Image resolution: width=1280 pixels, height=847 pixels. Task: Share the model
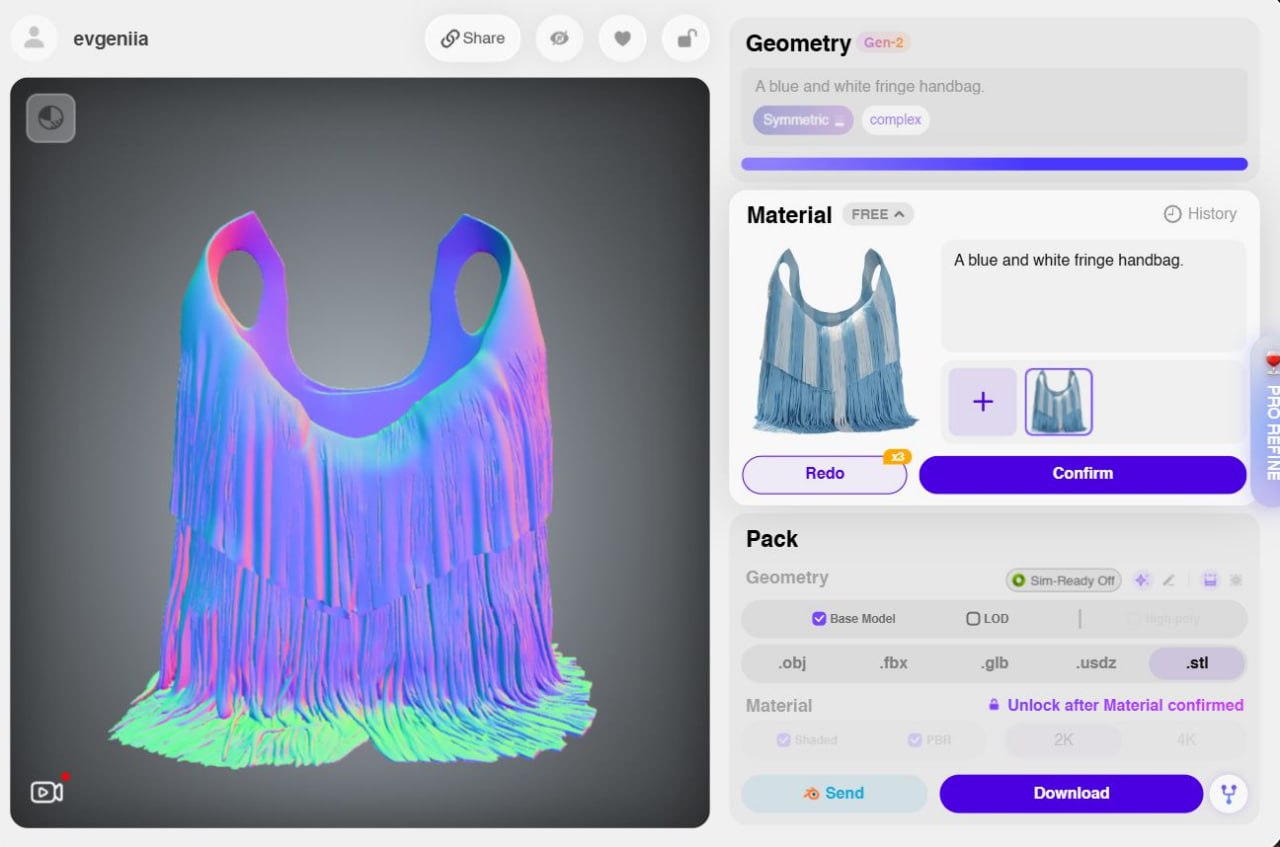coord(473,39)
